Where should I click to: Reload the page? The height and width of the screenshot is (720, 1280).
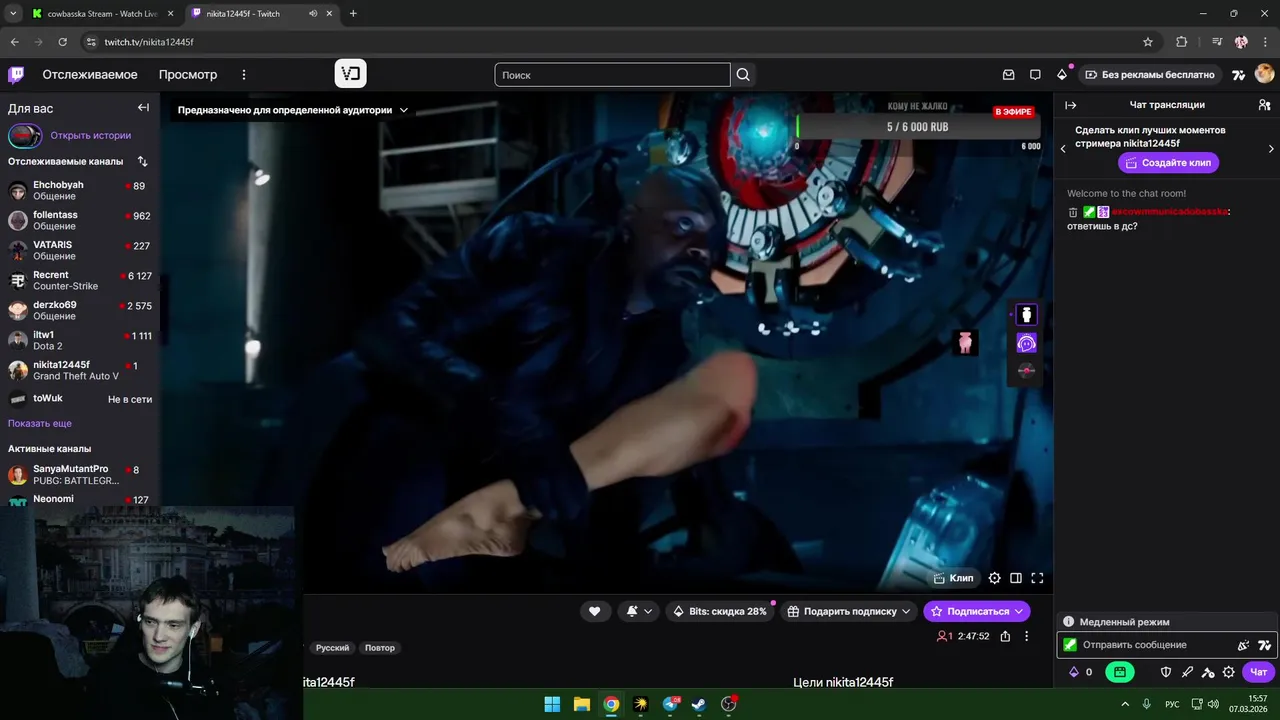click(63, 42)
